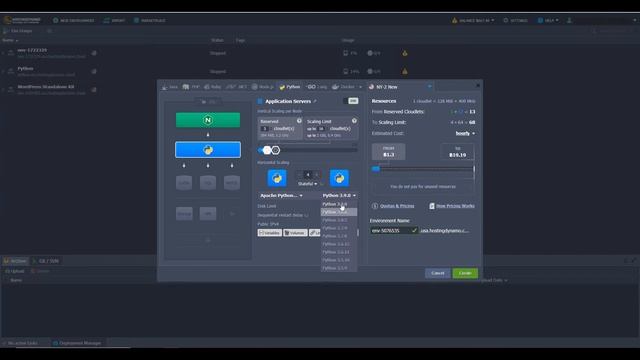Expand the WordPress Standalone Kit environment row
Screen dimensions: 640x360
click(x=3, y=89)
